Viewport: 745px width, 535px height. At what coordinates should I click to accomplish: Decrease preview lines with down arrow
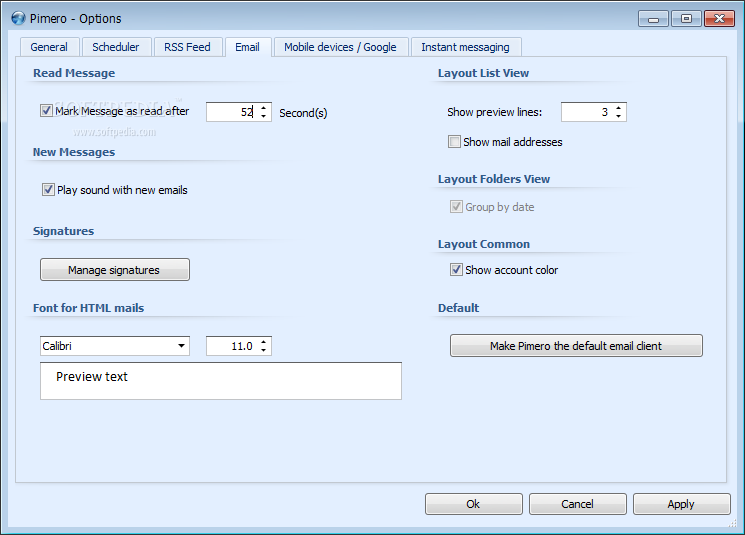pos(619,116)
